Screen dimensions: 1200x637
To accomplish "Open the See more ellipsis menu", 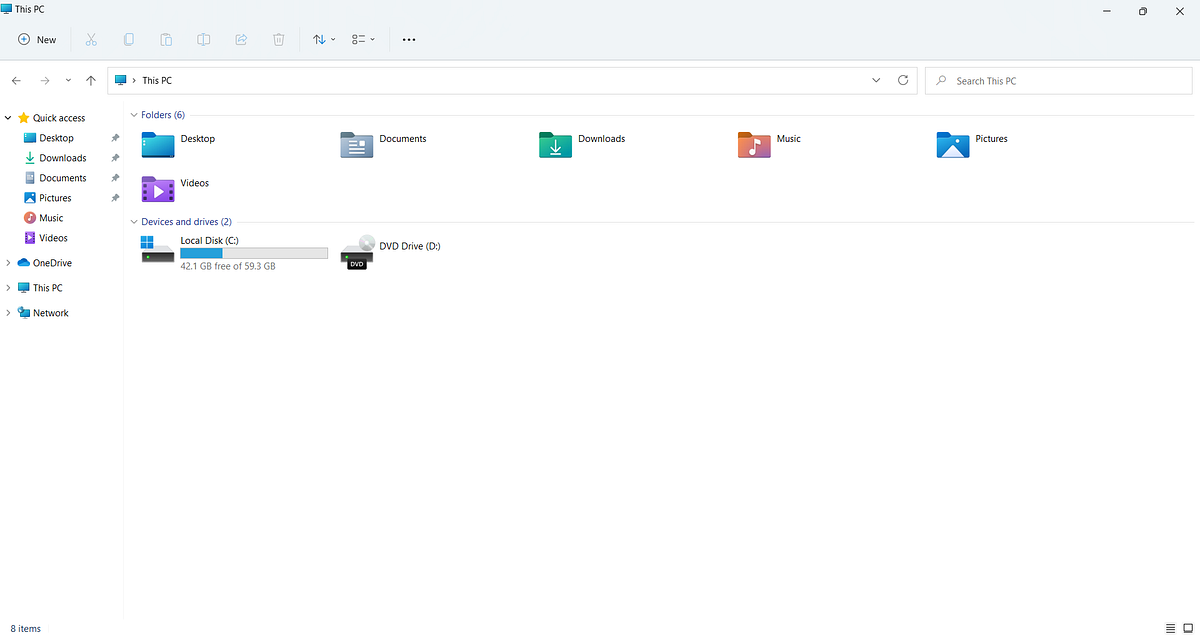I will point(409,39).
